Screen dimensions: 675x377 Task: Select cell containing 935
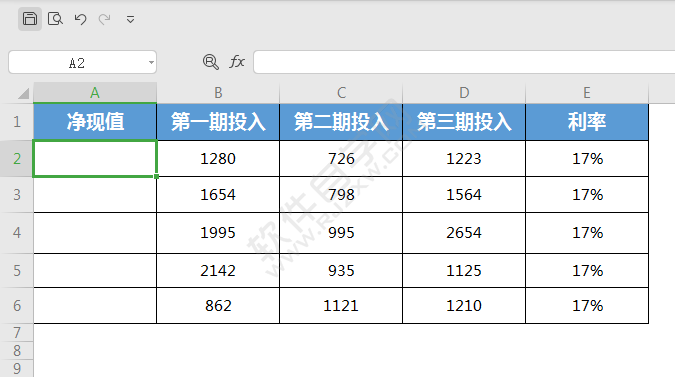[341, 271]
